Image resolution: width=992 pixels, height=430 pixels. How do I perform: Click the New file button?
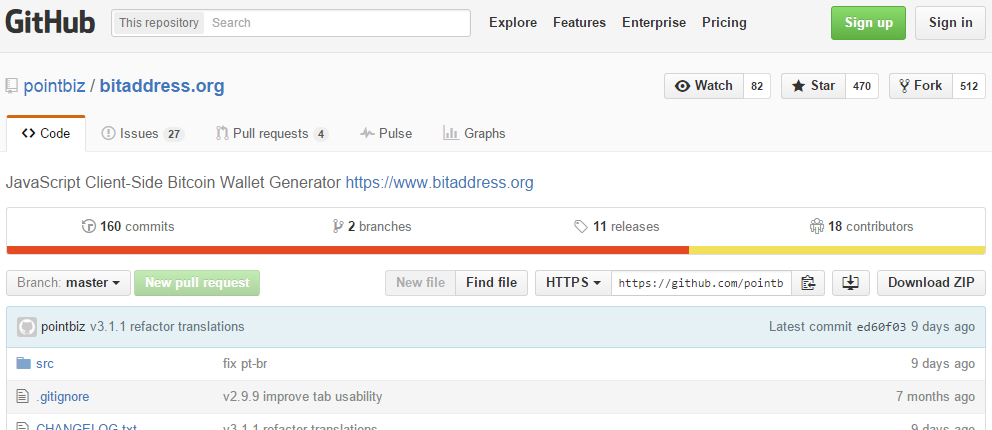click(421, 283)
